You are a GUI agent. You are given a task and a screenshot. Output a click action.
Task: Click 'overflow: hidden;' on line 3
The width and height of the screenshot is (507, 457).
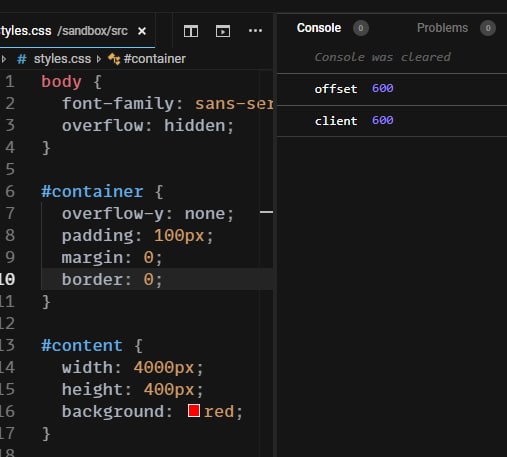(x=148, y=126)
